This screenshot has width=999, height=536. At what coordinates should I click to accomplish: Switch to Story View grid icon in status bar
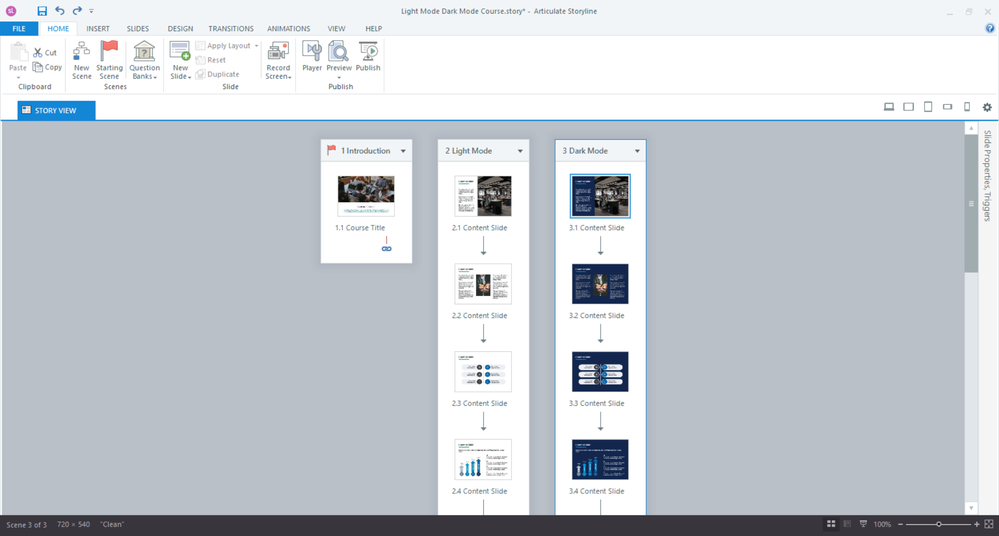pyautogui.click(x=831, y=524)
